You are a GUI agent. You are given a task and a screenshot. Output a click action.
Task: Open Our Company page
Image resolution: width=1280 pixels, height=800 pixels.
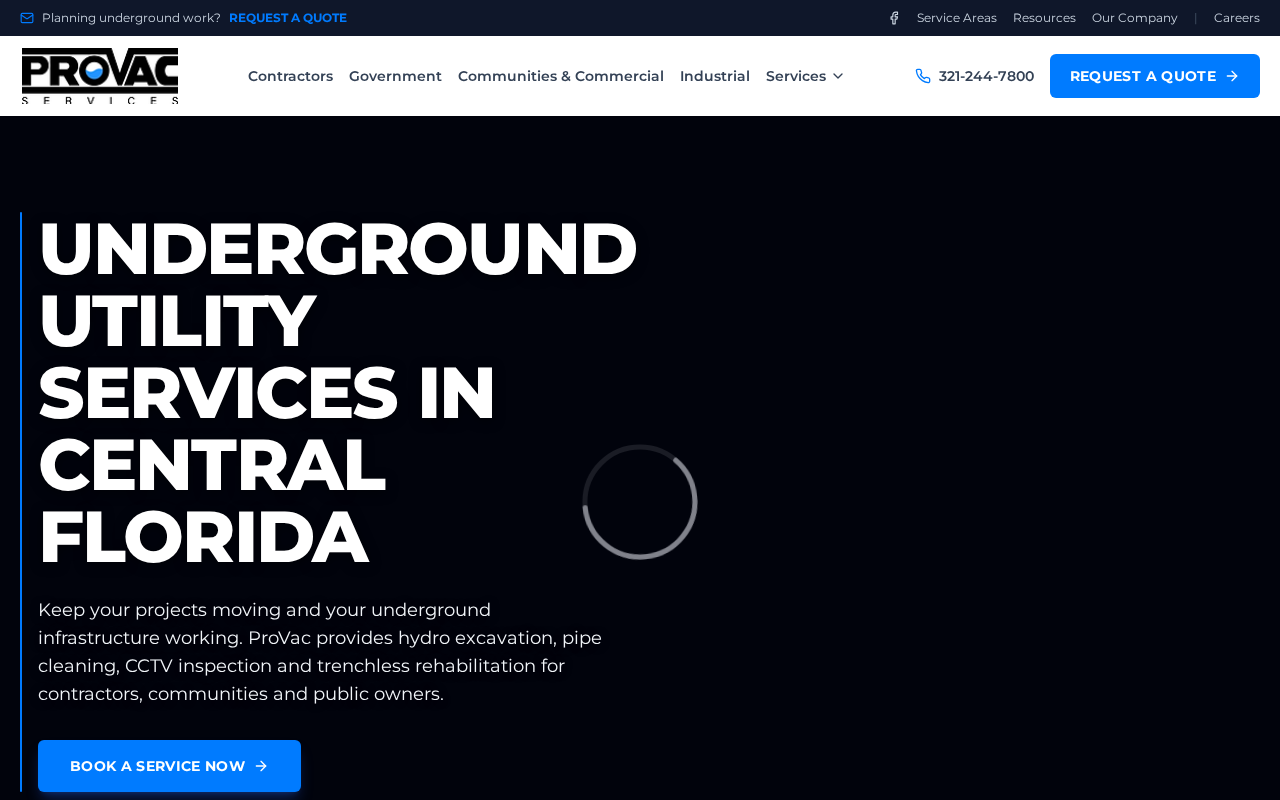pyautogui.click(x=1135, y=18)
